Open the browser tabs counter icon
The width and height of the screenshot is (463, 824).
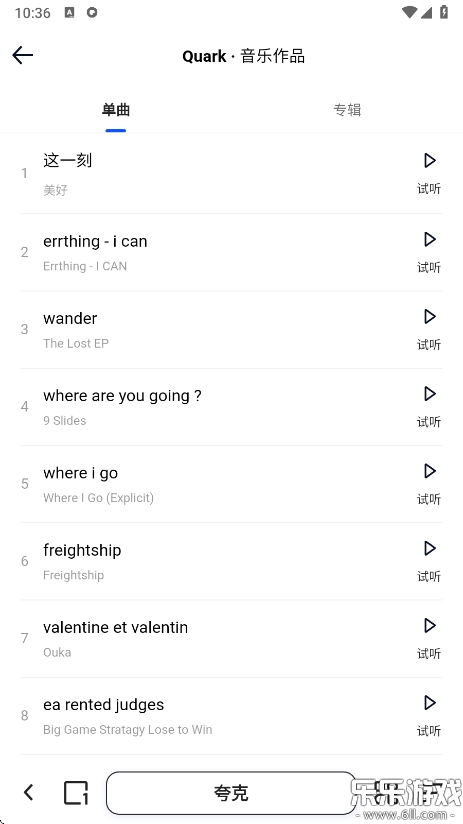pos(76,792)
